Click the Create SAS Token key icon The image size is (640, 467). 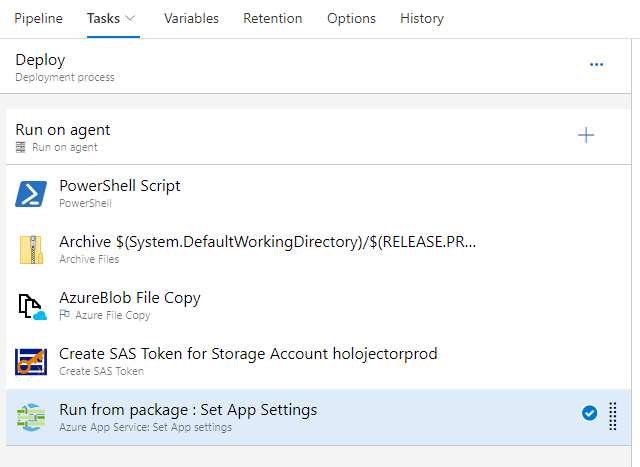pos(32,361)
